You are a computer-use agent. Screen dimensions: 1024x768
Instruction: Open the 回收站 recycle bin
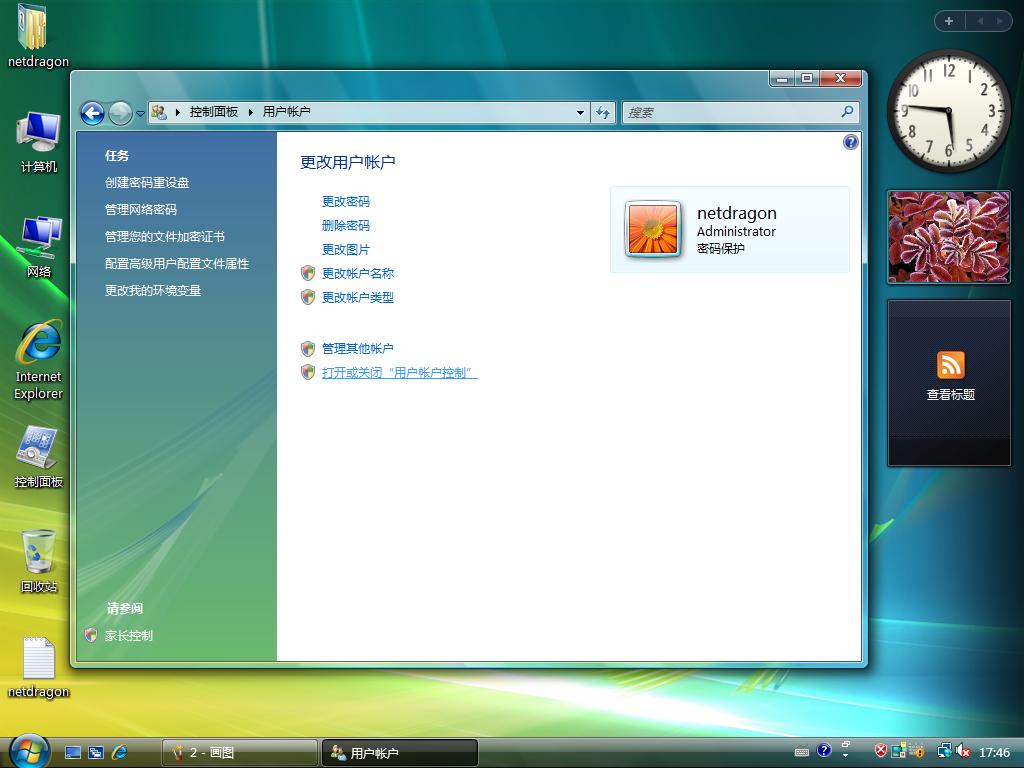39,562
